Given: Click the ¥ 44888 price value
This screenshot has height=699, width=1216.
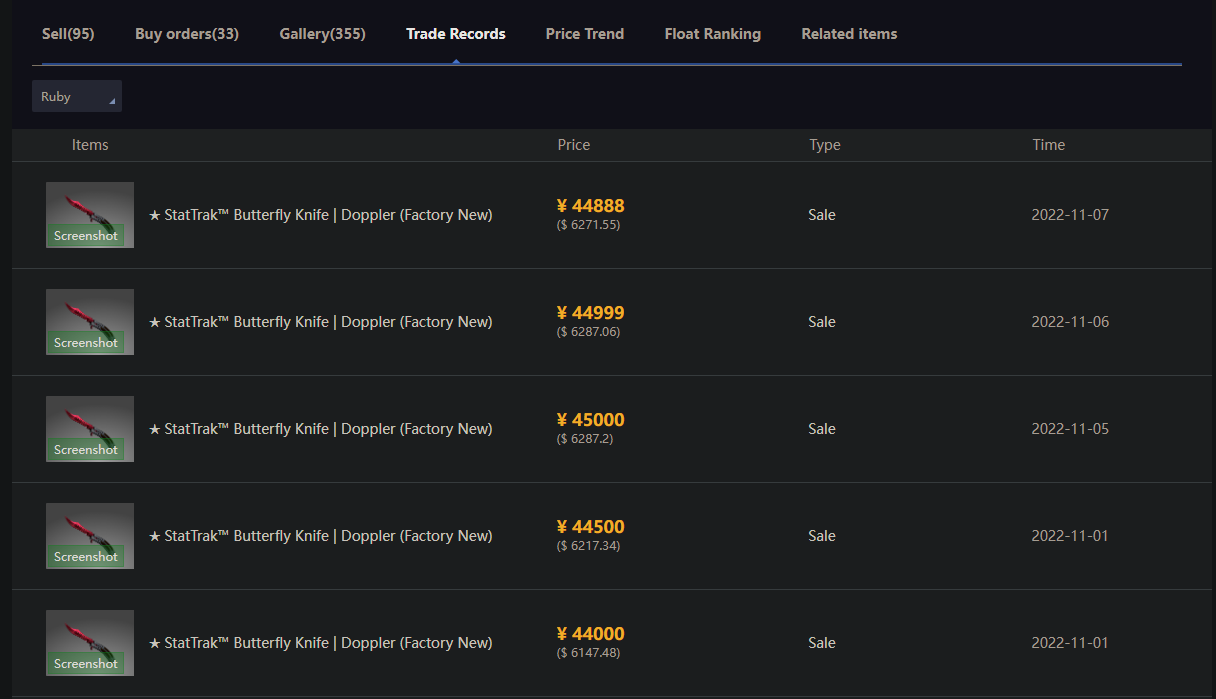Looking at the screenshot, I should [x=591, y=206].
